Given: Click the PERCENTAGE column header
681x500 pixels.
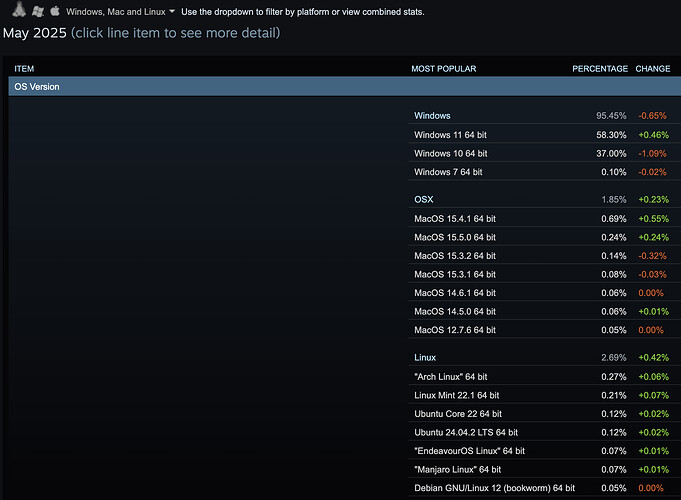Looking at the screenshot, I should pyautogui.click(x=600, y=69).
